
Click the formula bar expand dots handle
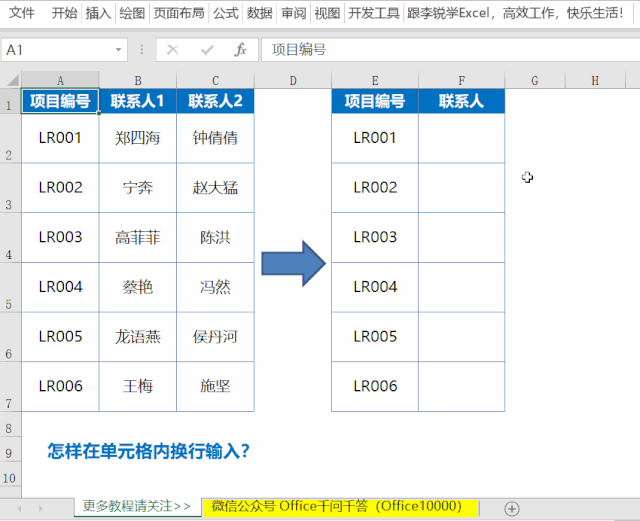tap(142, 50)
